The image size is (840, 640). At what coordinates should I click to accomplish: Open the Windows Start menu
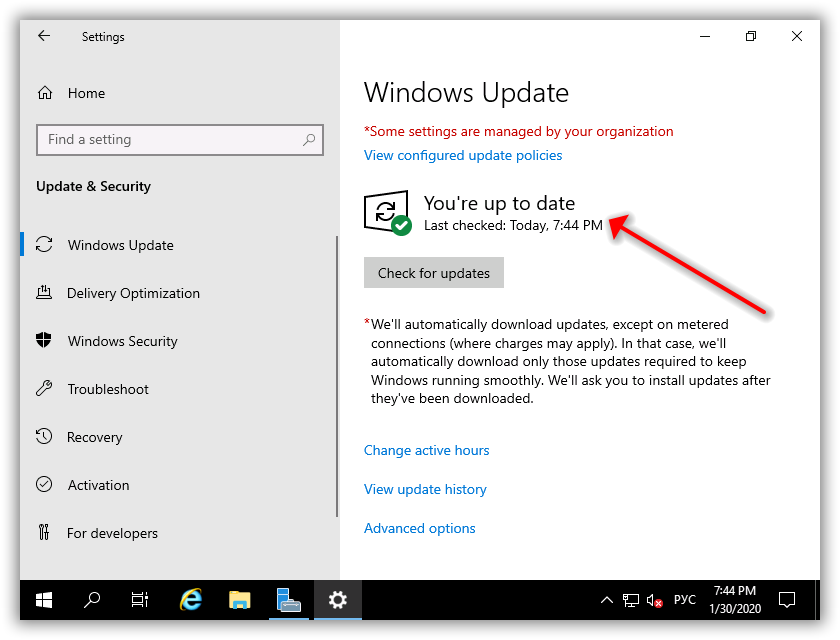click(44, 600)
